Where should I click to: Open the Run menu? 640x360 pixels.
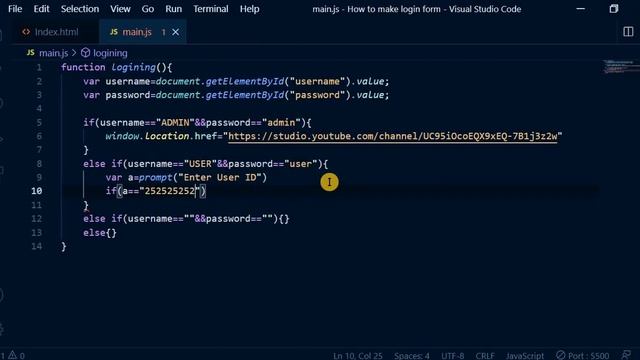173,9
